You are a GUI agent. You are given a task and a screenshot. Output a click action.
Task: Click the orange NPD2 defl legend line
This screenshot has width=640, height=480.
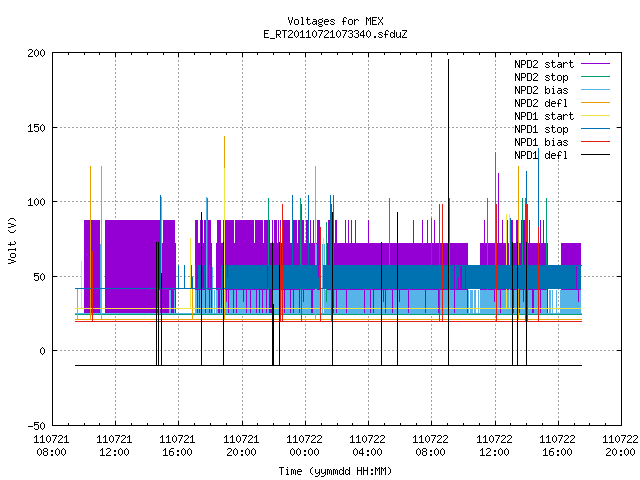click(x=596, y=102)
